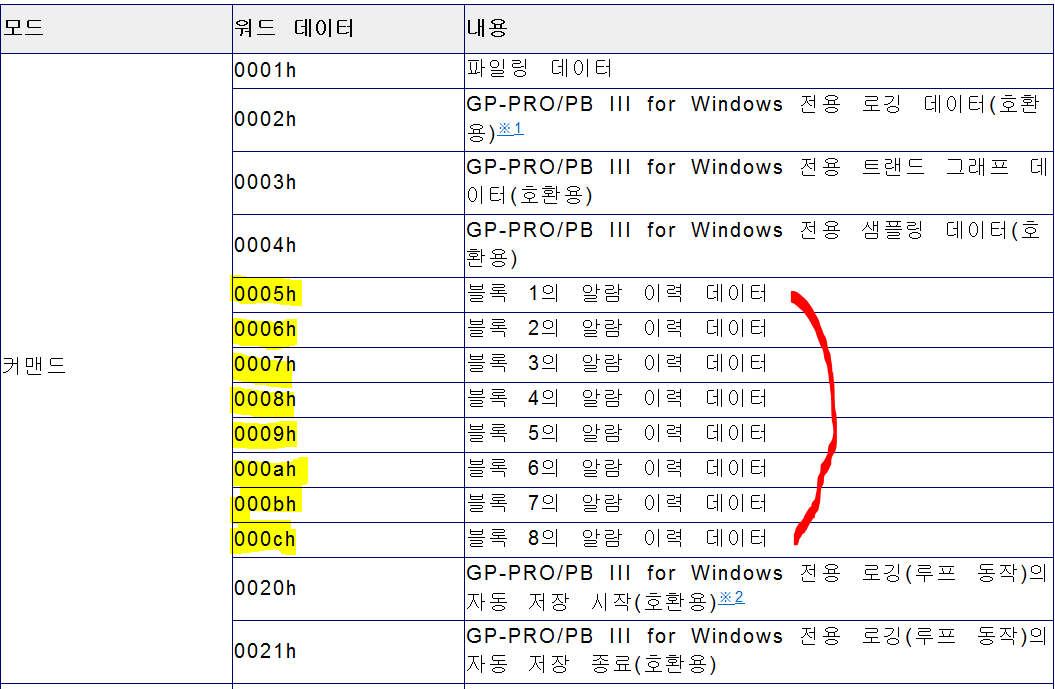Click the 샘플링 데이터 description
The image size is (1055, 689).
click(754, 244)
